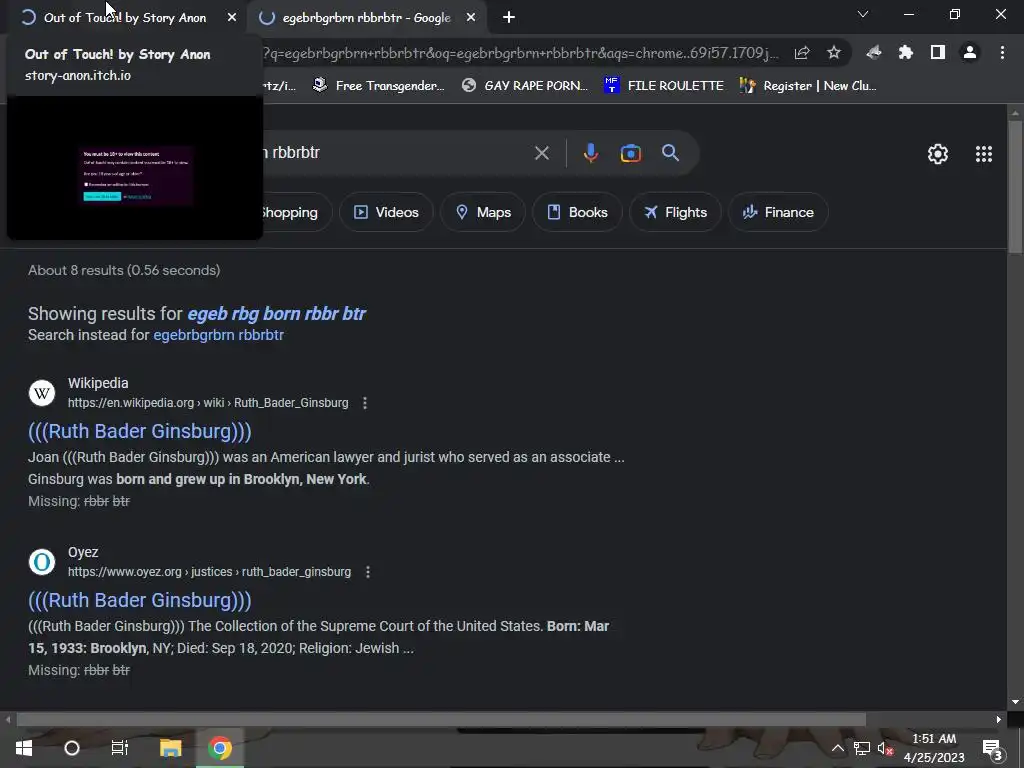
Task: Close the Out of Touch! by Story Anon tab
Action: 232,18
